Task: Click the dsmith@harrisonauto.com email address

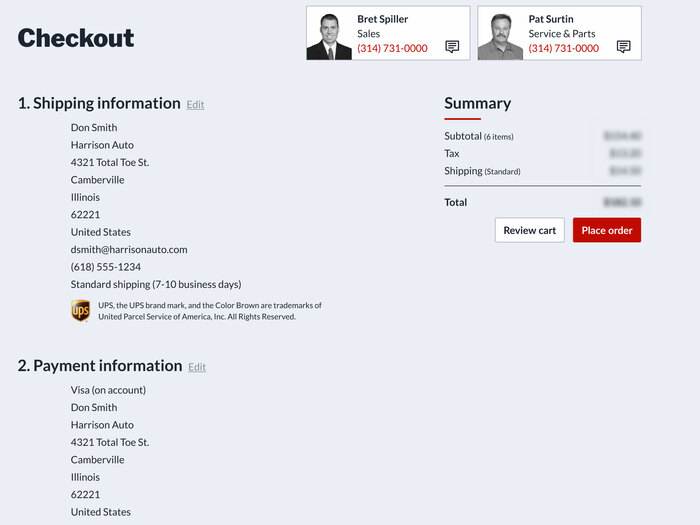Action: point(129,249)
